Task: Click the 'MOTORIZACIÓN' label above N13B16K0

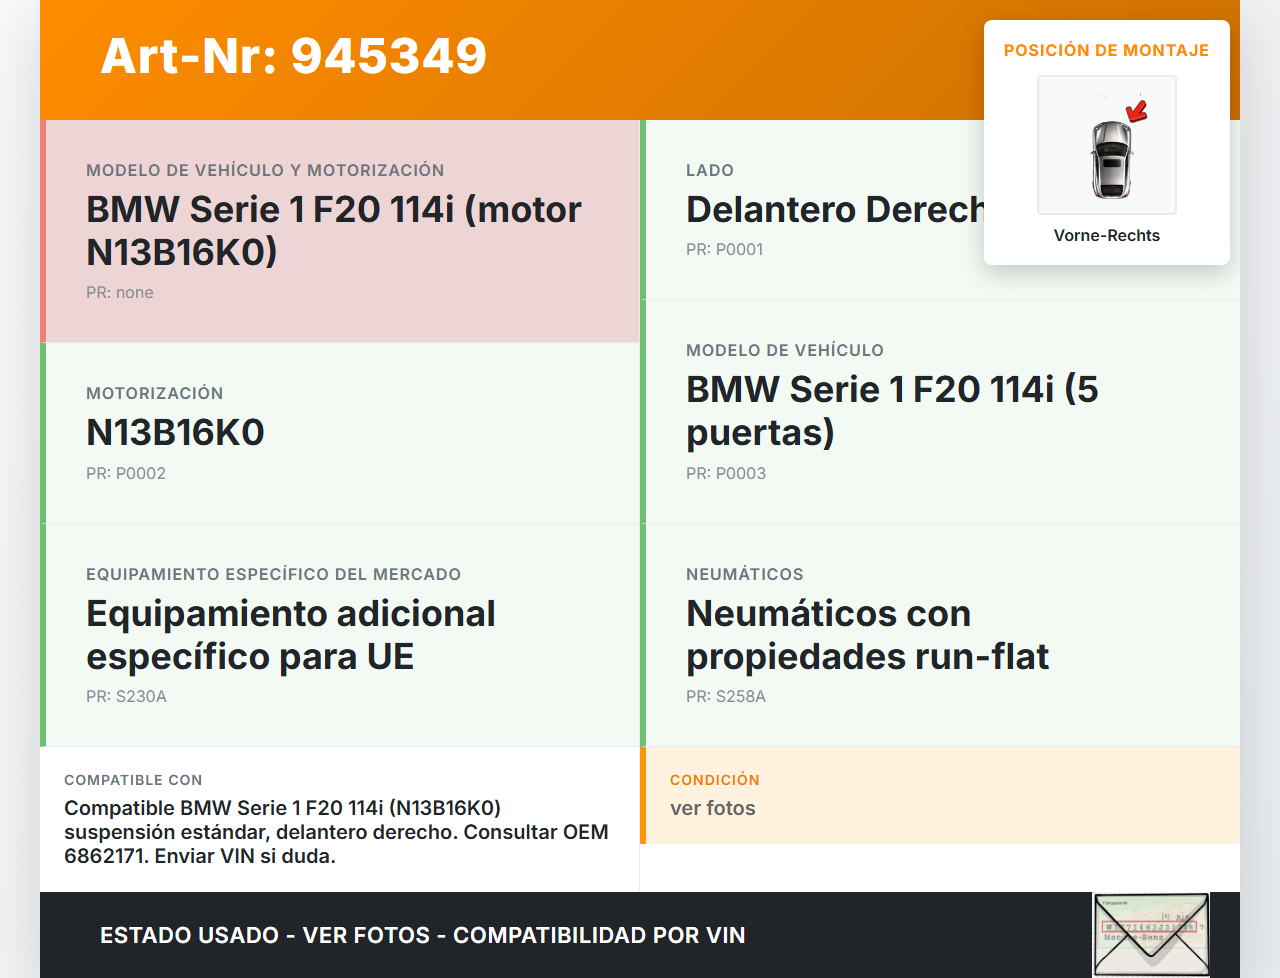Action: (155, 393)
